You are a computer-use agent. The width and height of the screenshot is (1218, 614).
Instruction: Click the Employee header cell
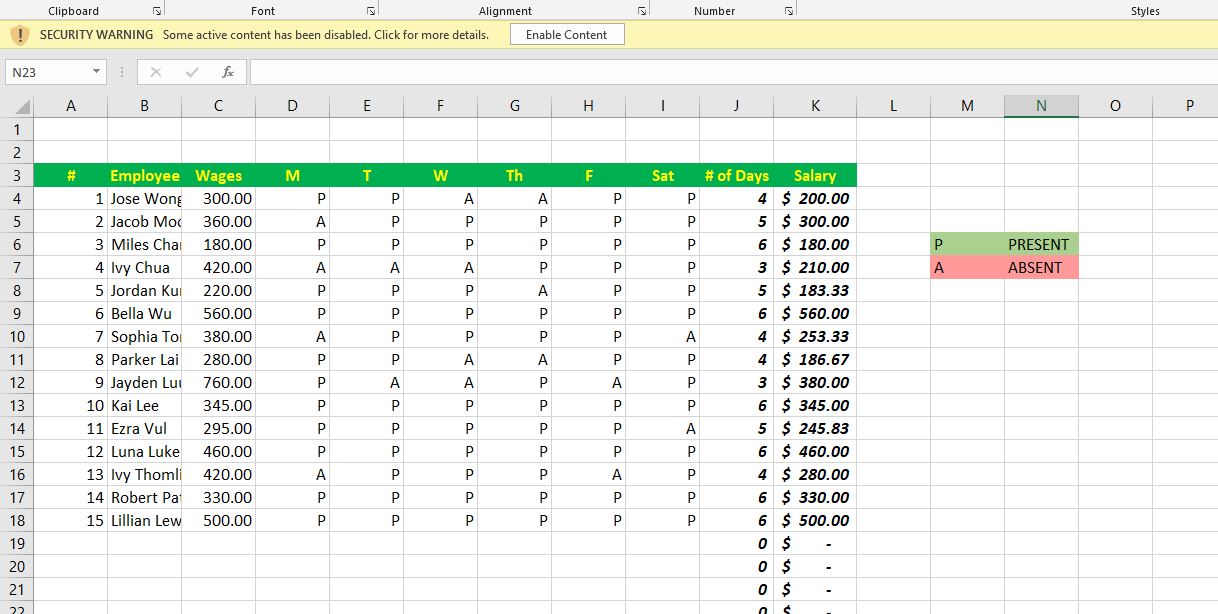coord(145,176)
